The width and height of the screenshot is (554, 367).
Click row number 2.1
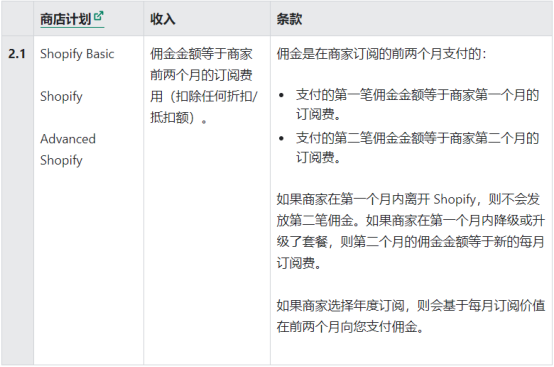(x=17, y=54)
